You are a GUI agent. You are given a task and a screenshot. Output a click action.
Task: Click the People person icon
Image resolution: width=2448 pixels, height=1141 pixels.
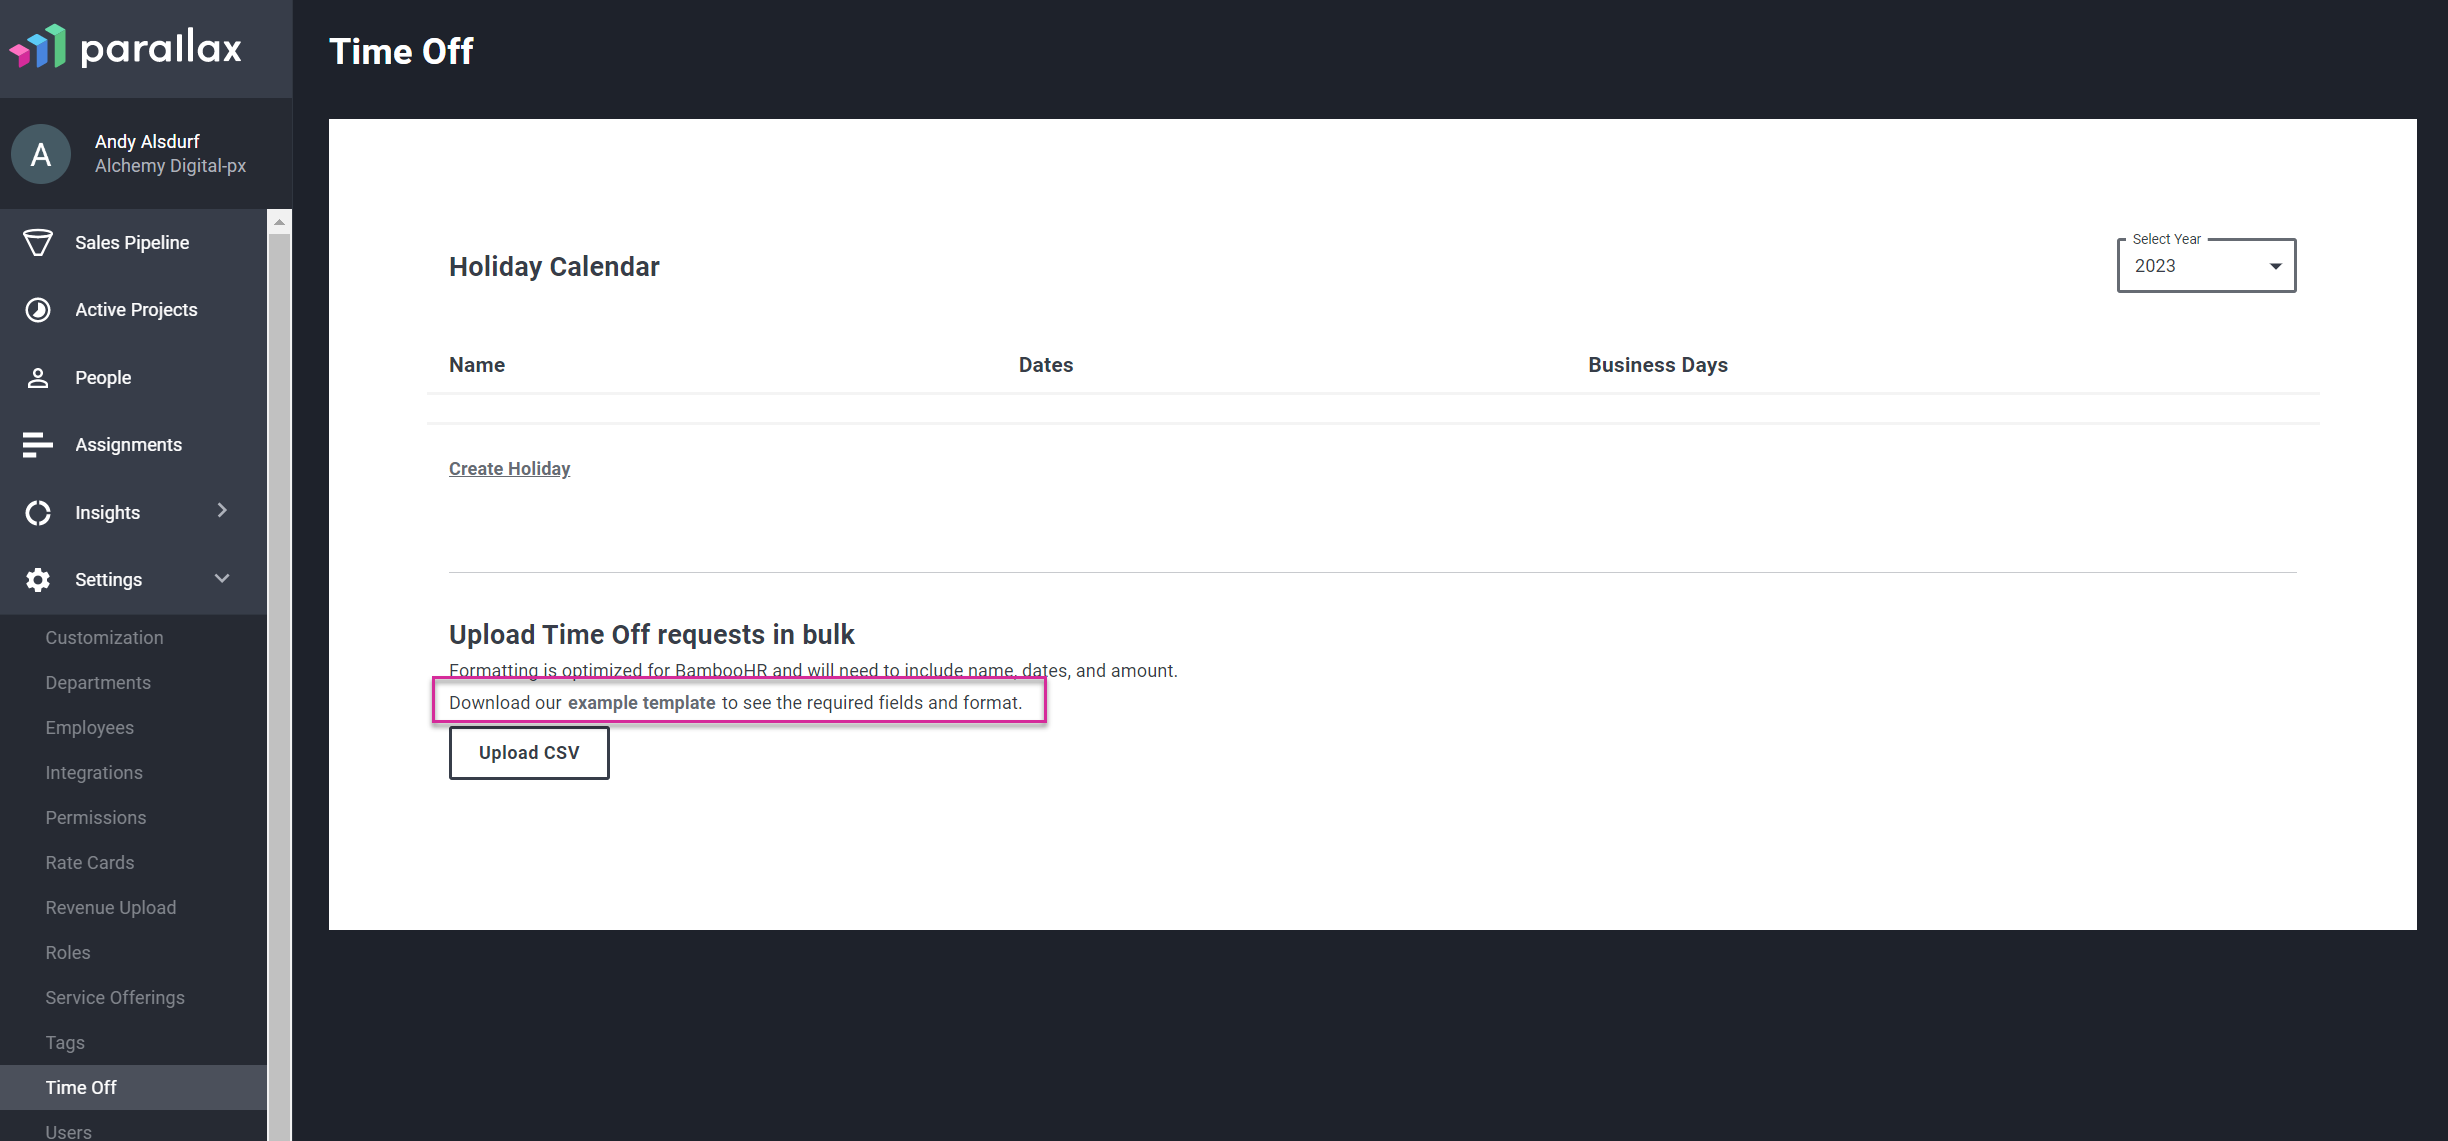tap(38, 377)
